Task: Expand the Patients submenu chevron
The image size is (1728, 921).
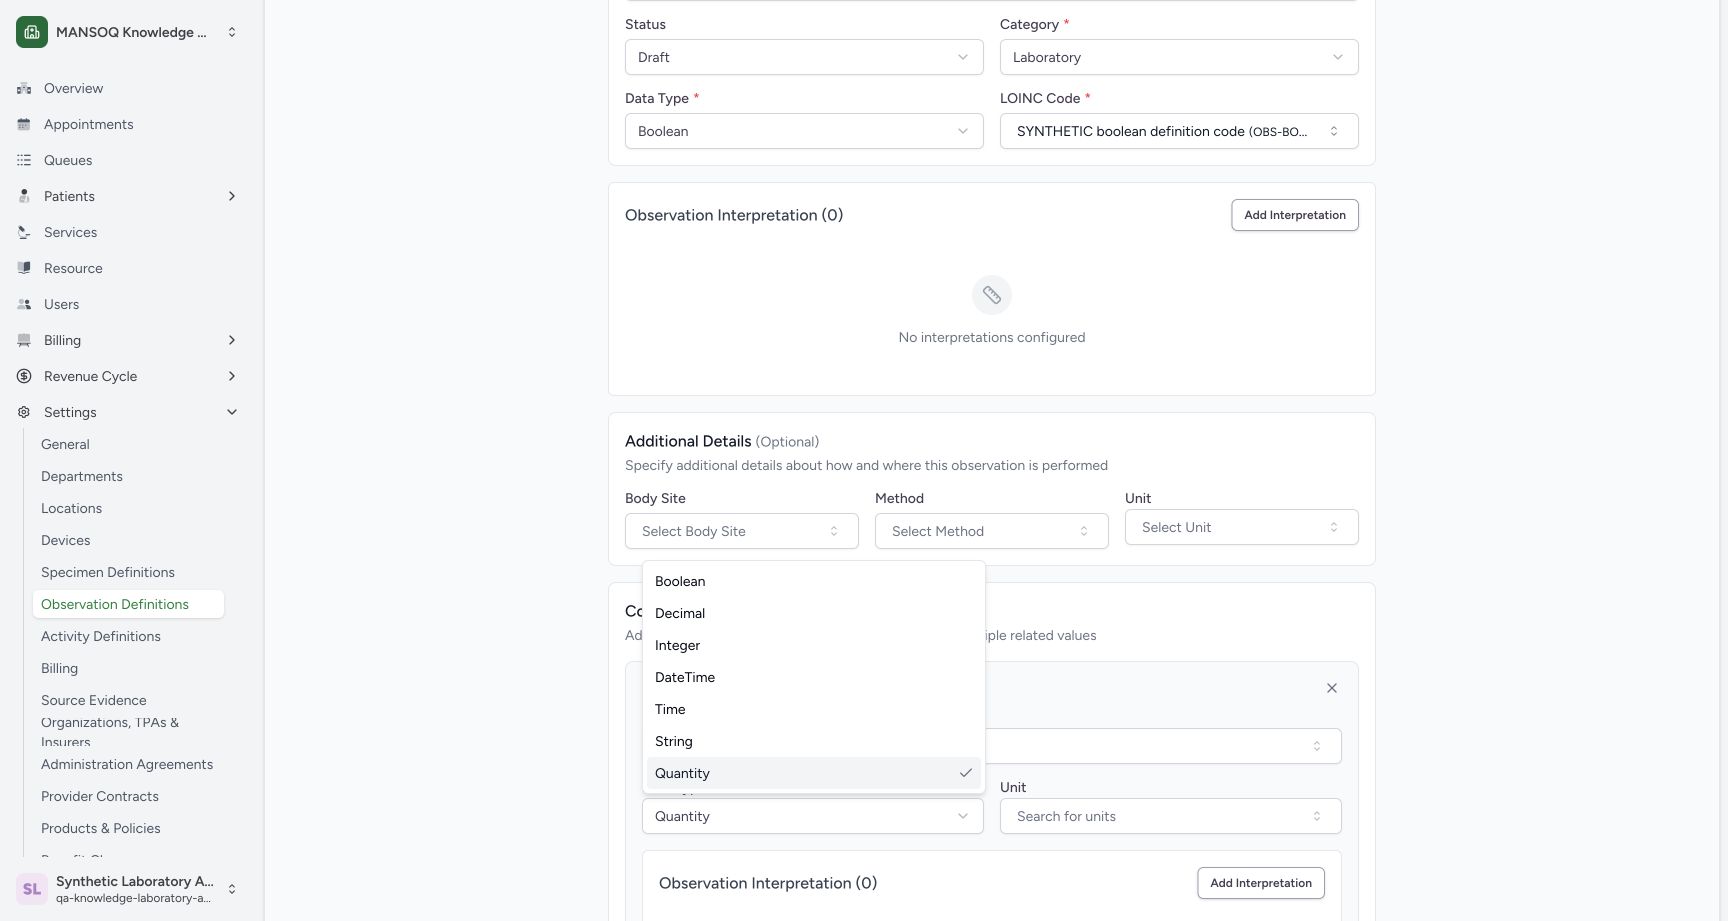Action: click(232, 196)
